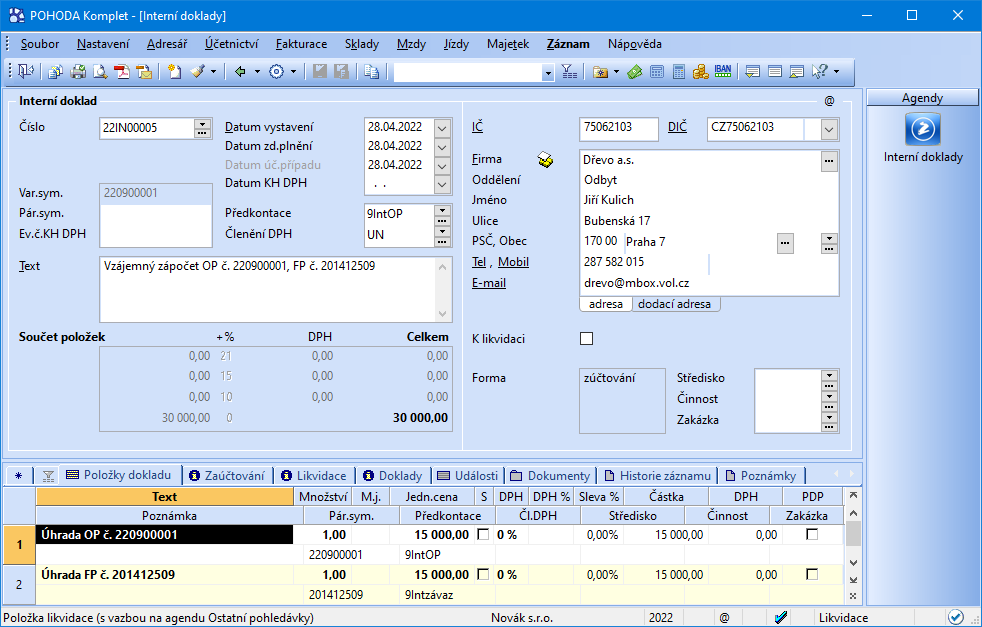Click the filter funnel toolbar icon
Image resolution: width=982 pixels, height=627 pixels.
pos(569,72)
